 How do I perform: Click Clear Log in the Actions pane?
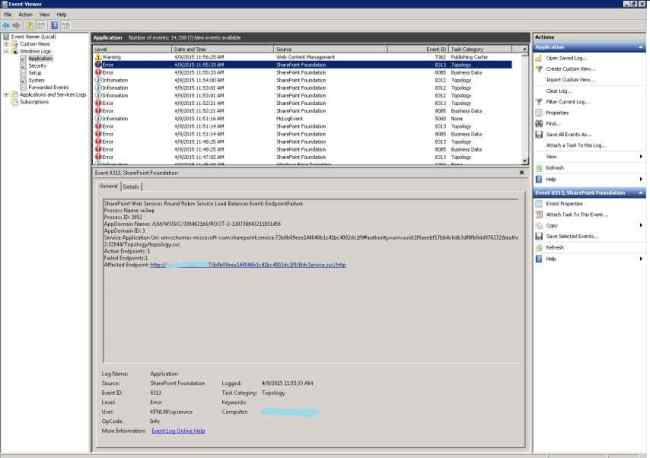[x=558, y=91]
